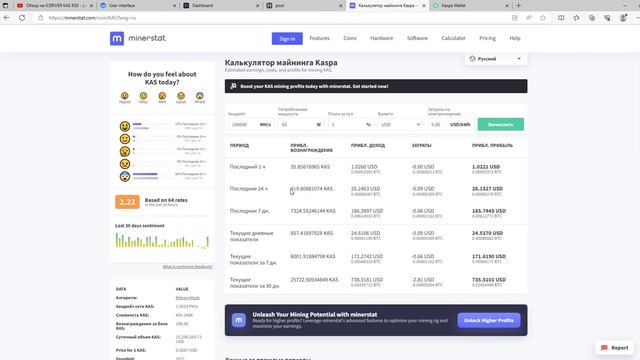Click 735.5101 USD profit value
The width and height of the screenshot is (640, 360).
coord(489,280)
